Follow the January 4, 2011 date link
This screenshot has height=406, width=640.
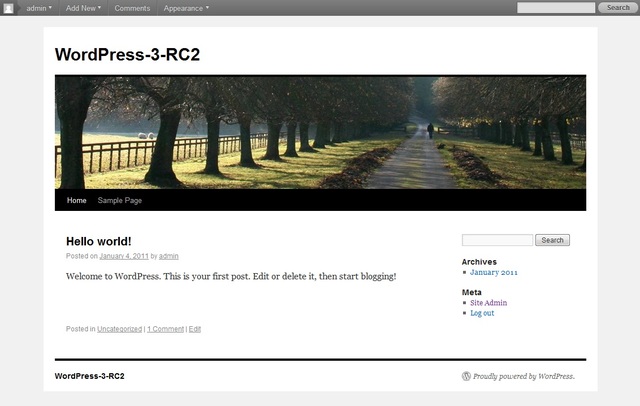click(124, 256)
